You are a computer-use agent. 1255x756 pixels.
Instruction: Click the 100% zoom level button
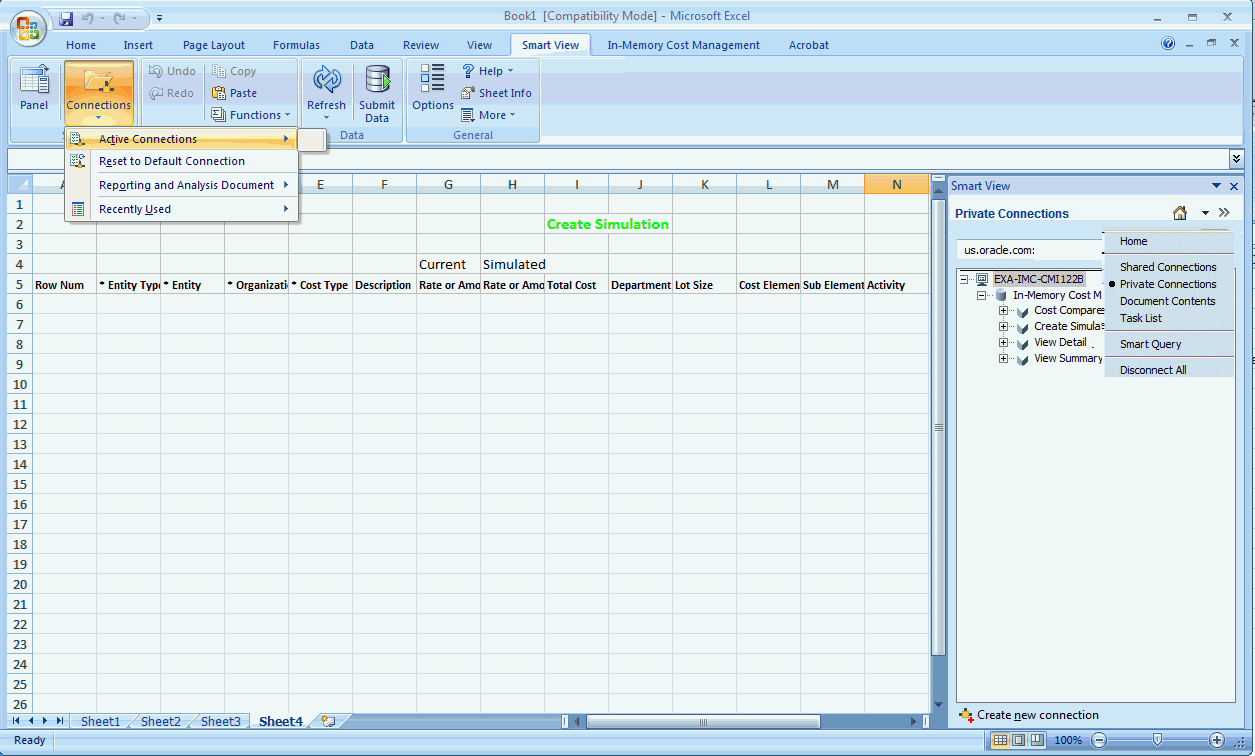(1068, 740)
